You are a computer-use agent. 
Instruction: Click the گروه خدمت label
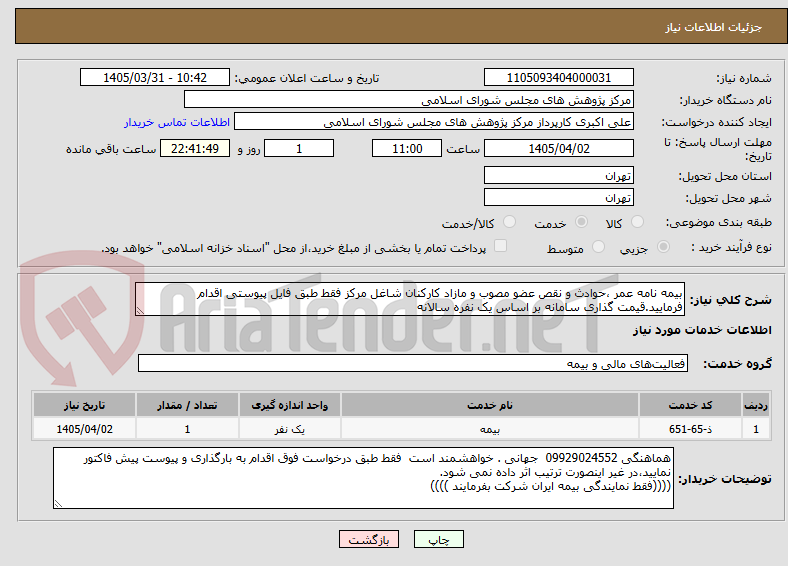737,364
